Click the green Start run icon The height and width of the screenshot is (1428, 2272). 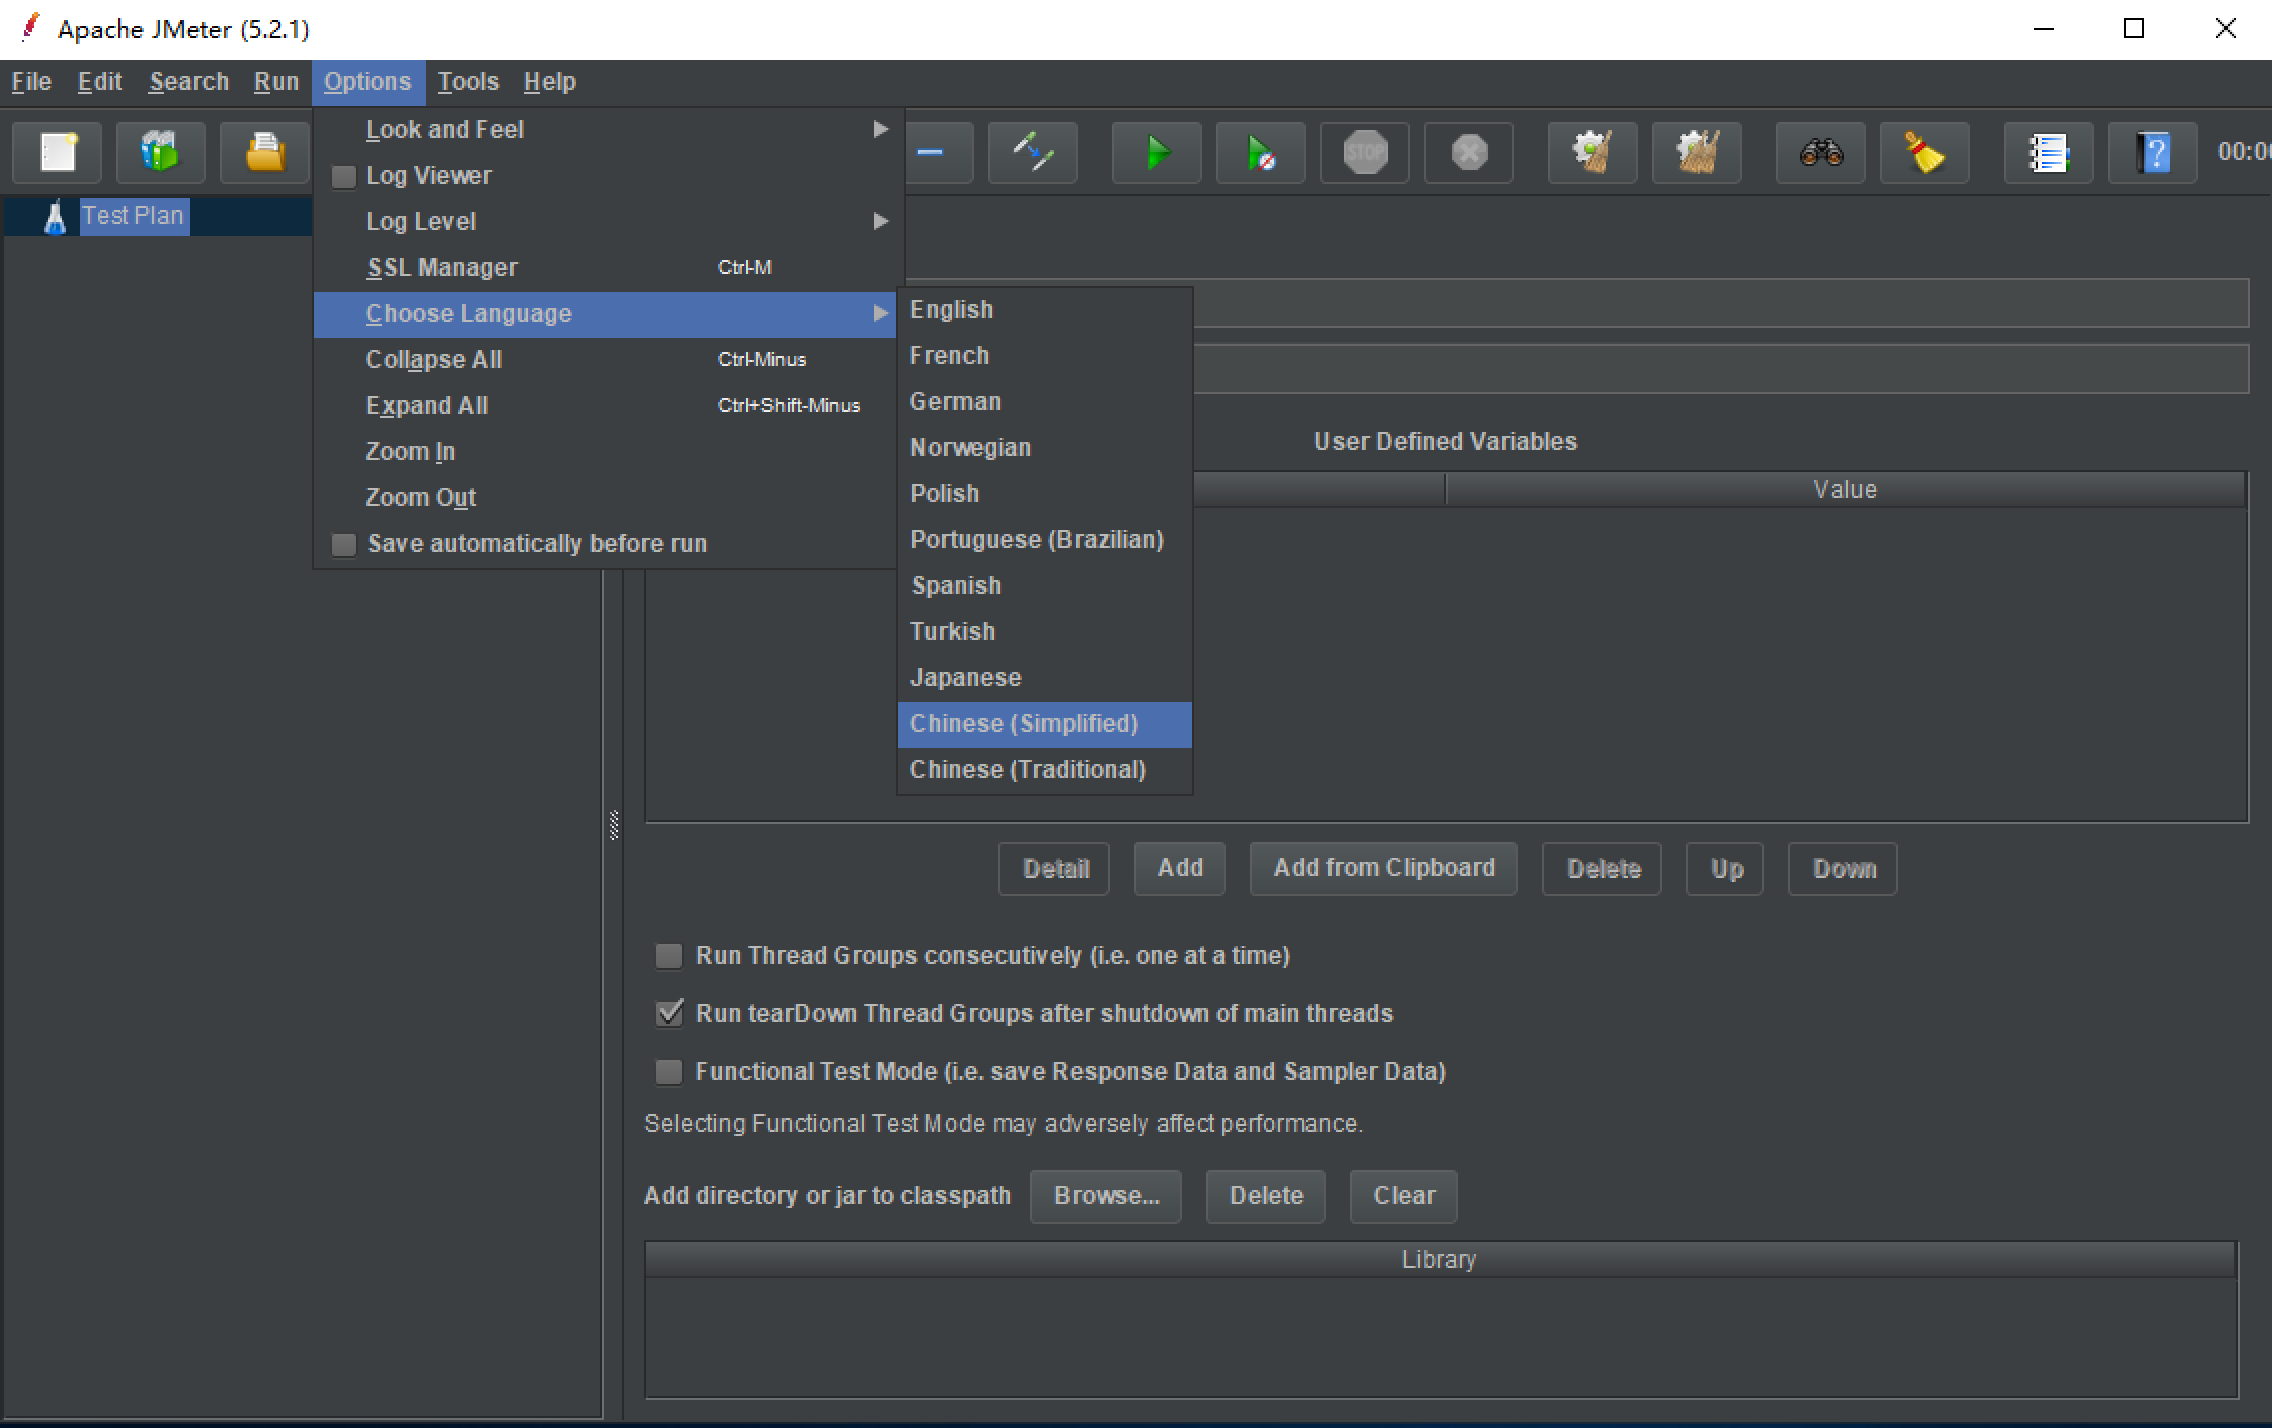click(1157, 153)
